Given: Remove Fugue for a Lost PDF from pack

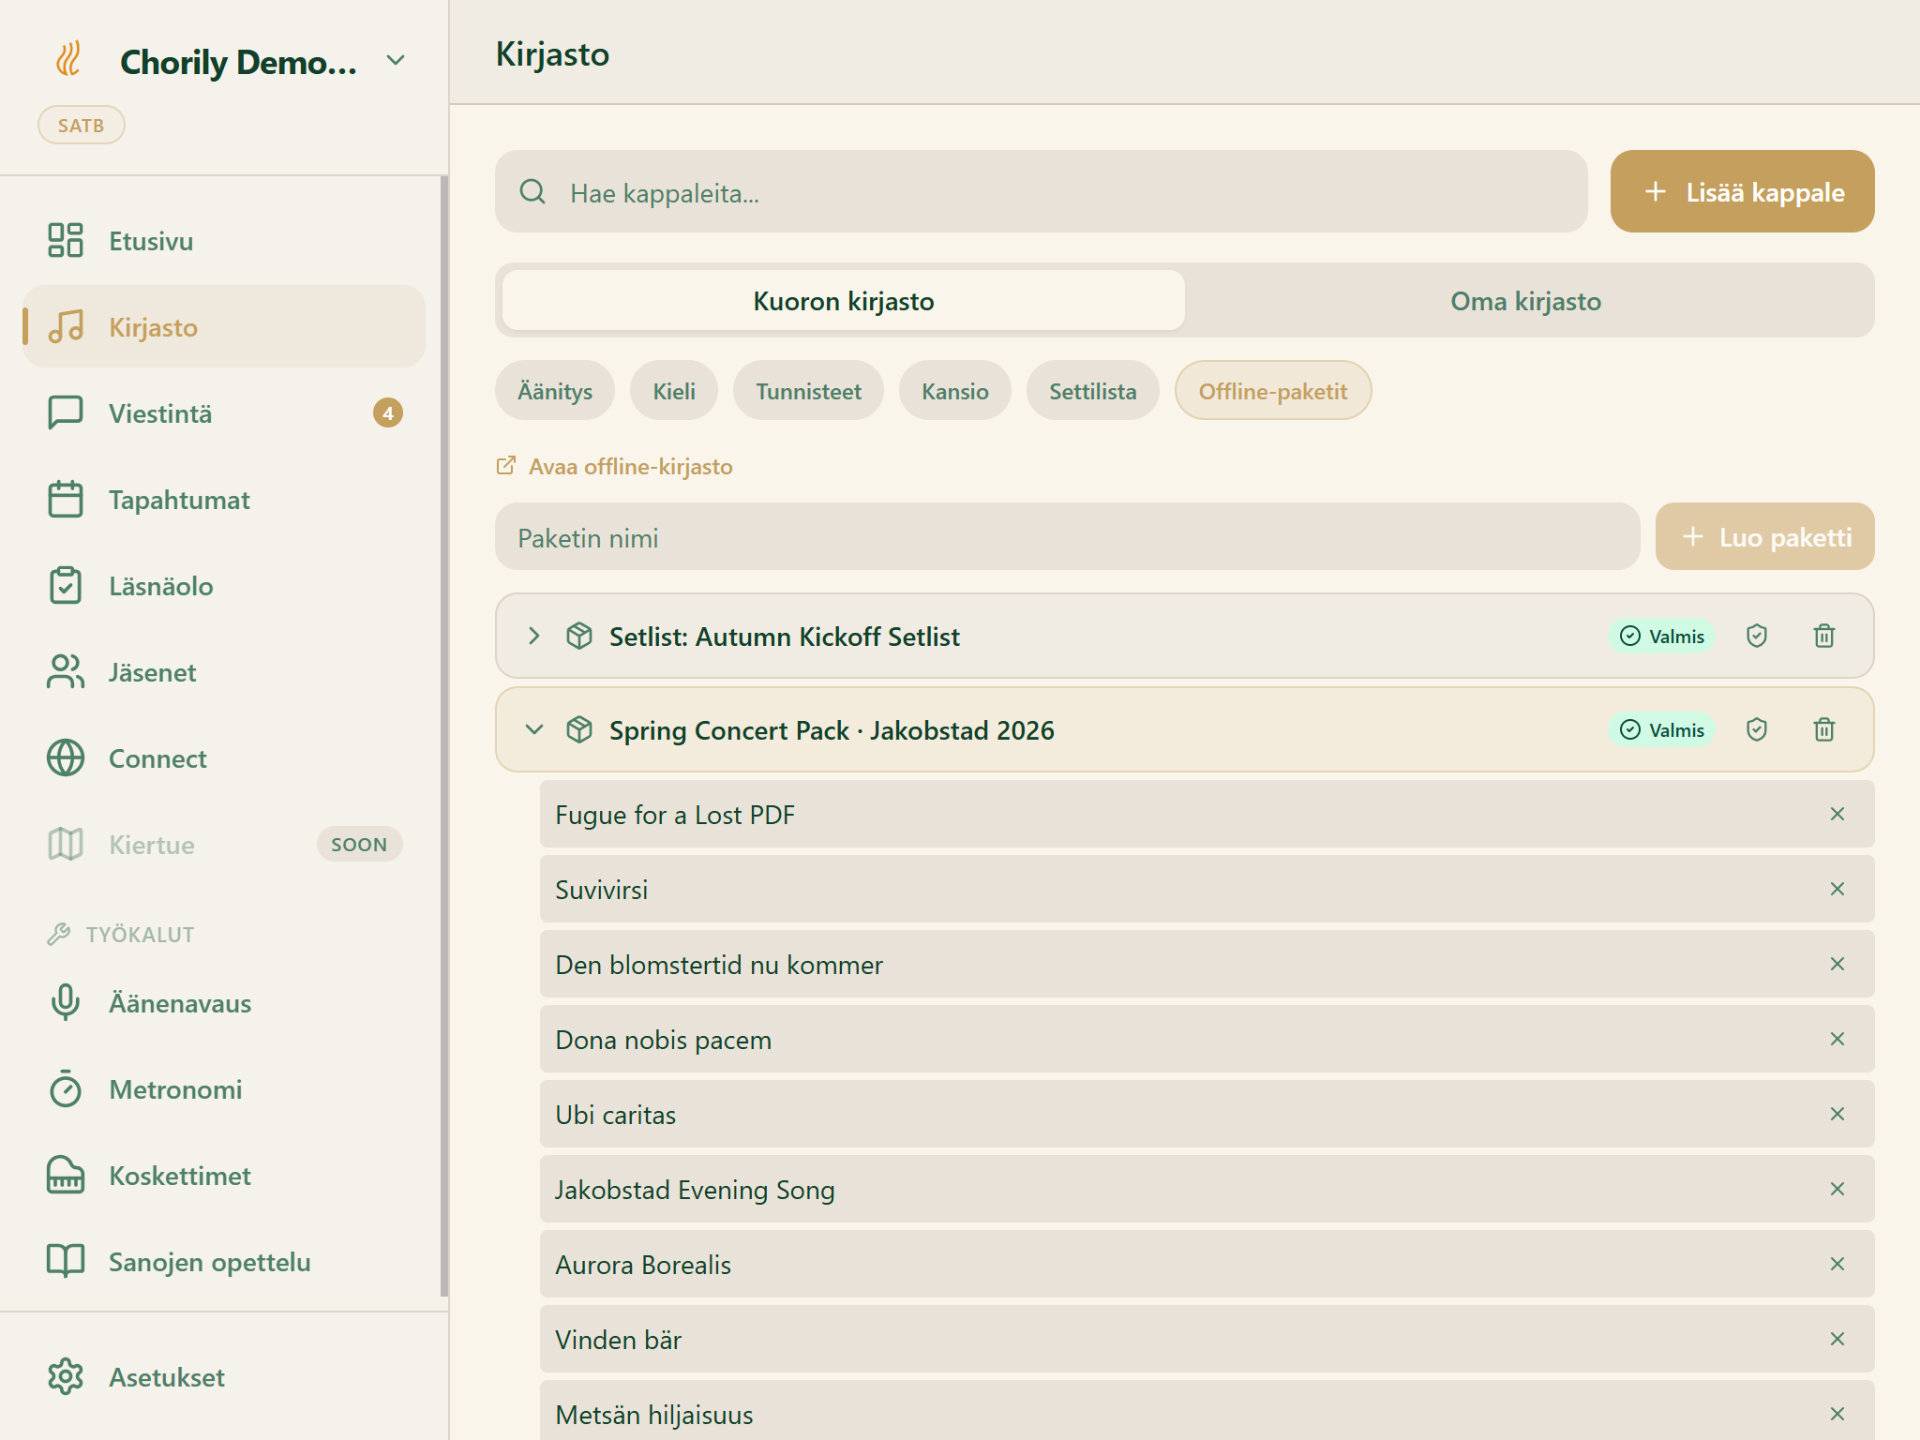Looking at the screenshot, I should 1837,814.
